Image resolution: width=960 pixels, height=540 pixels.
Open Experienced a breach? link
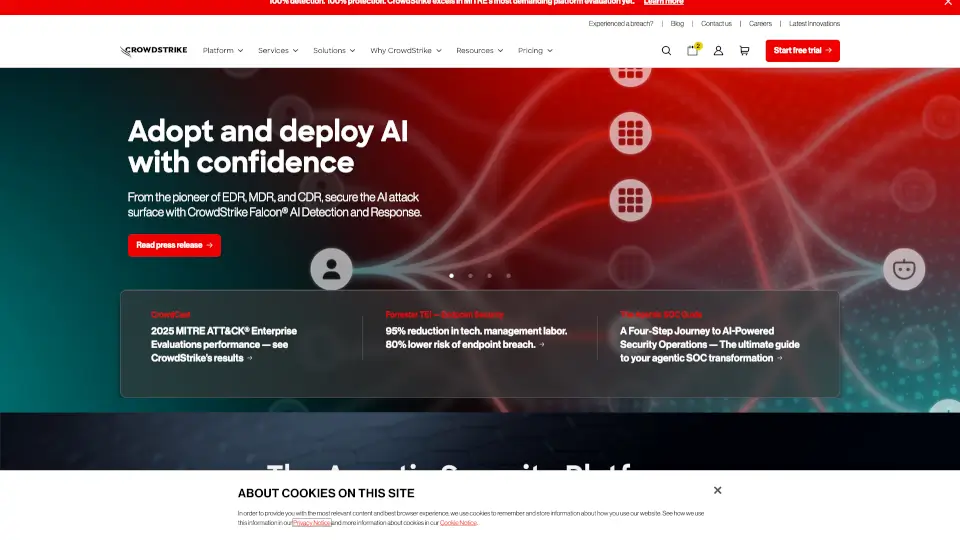621,24
